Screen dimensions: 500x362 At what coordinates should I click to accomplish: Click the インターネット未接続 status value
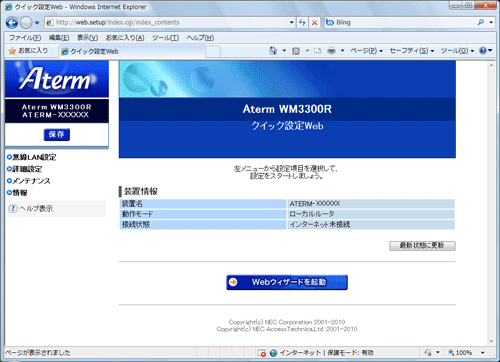click(320, 225)
